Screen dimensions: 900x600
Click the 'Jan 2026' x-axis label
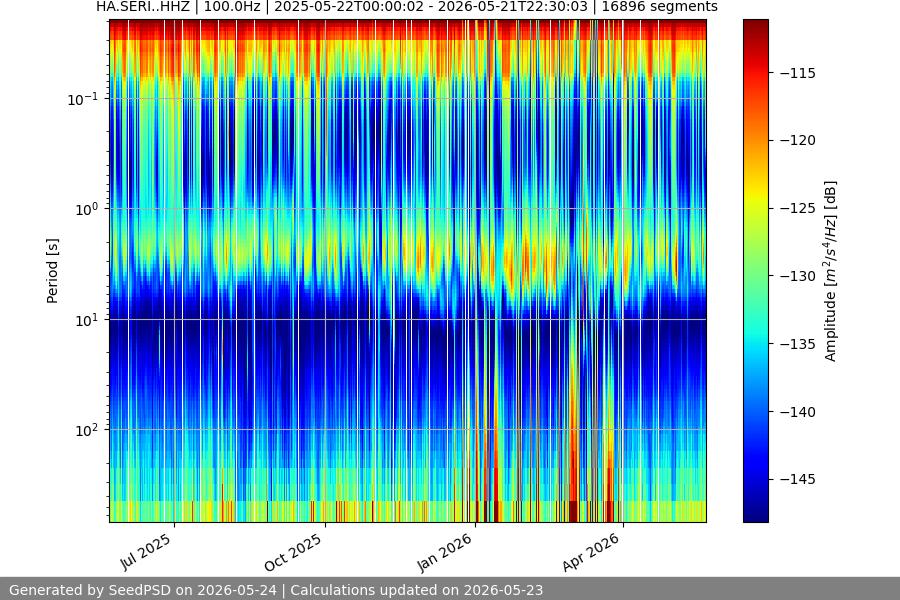click(x=444, y=552)
